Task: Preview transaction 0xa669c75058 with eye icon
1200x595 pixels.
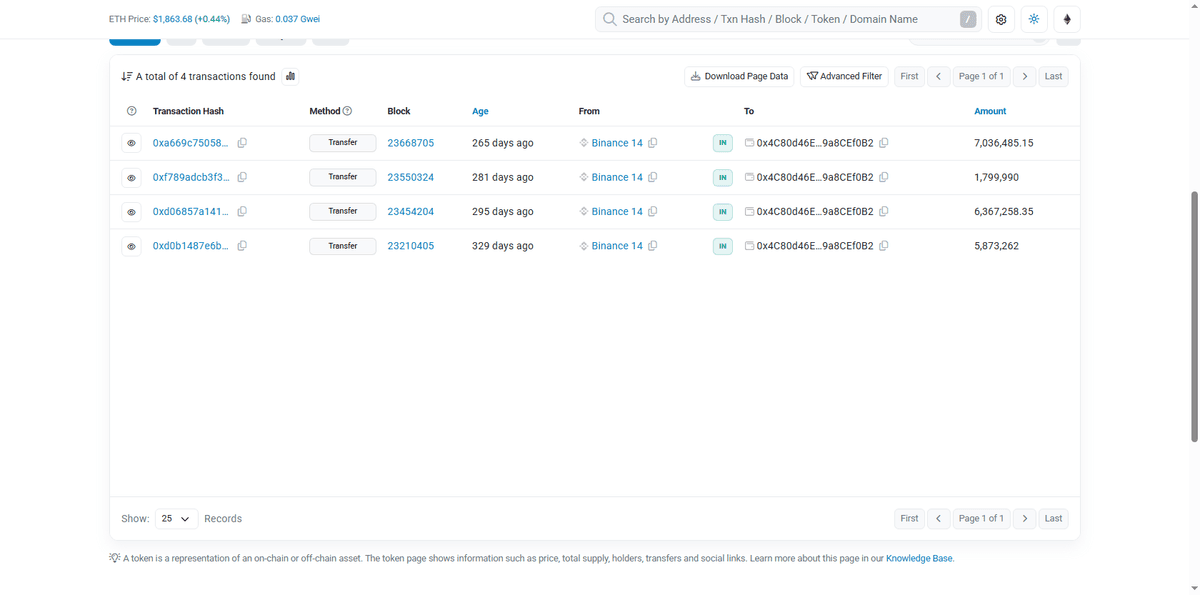Action: 131,143
